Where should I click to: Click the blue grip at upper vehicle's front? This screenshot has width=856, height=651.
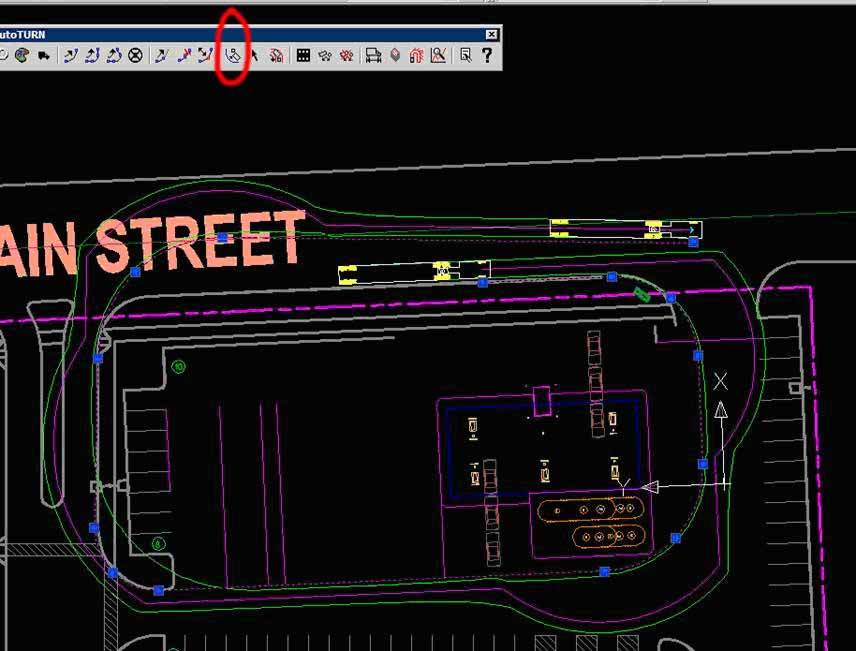coord(693,242)
